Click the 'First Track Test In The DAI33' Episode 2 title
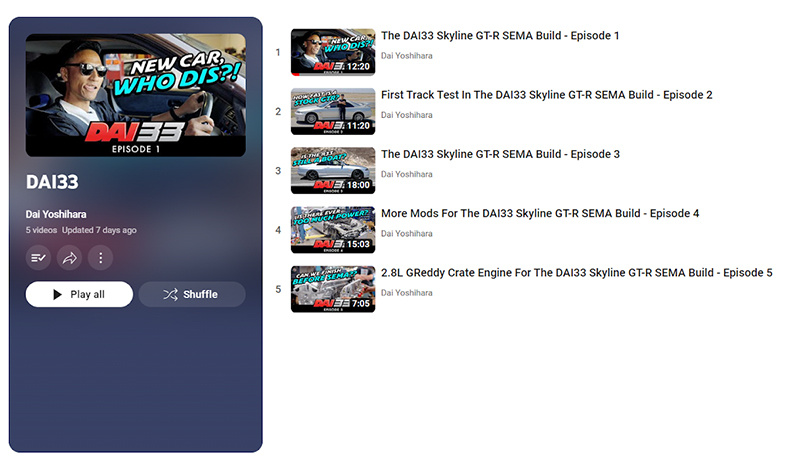Screen dimensions: 800x462 [546, 95]
